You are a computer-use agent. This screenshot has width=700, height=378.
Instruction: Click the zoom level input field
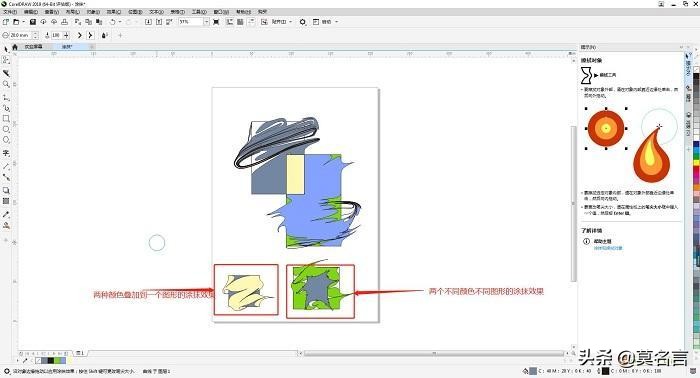(191, 21)
